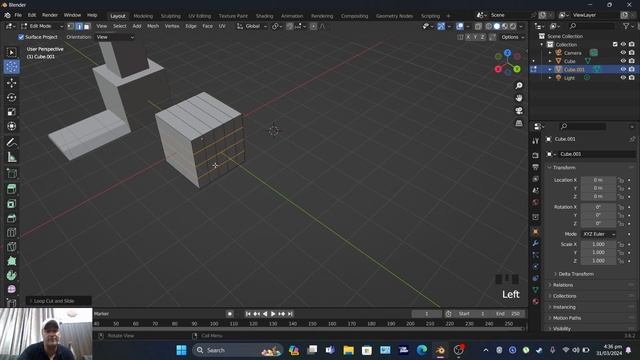Jump to the timeline's first frame
Image resolution: width=640 pixels, height=360 pixels.
click(248, 314)
